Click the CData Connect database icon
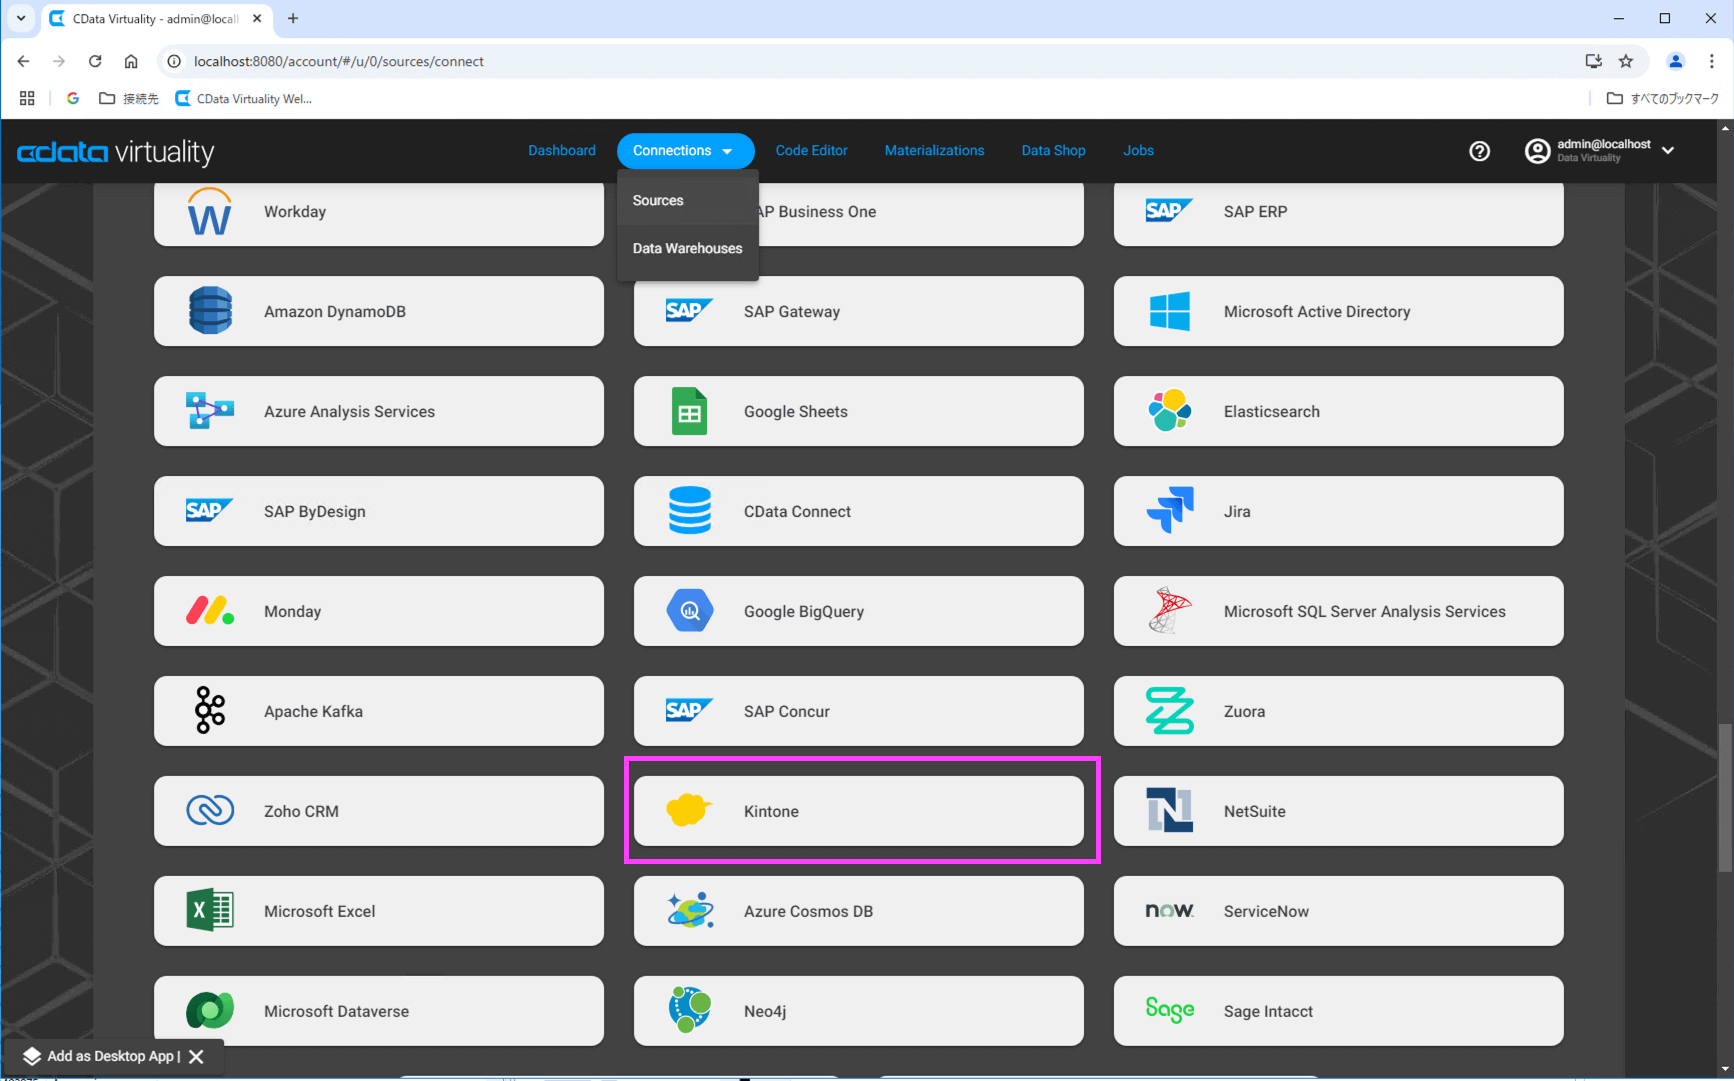 (690, 510)
